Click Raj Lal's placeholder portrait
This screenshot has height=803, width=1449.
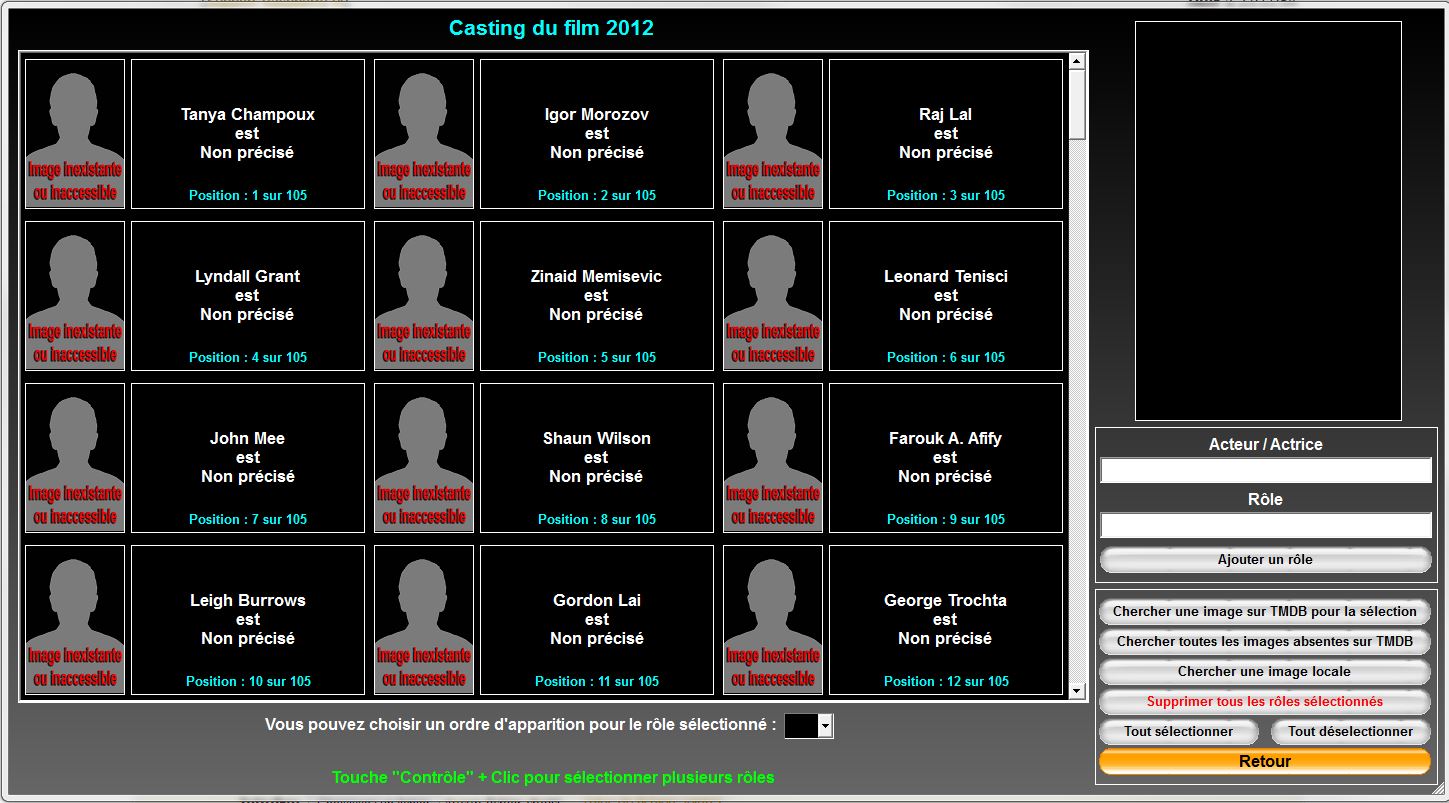[773, 134]
